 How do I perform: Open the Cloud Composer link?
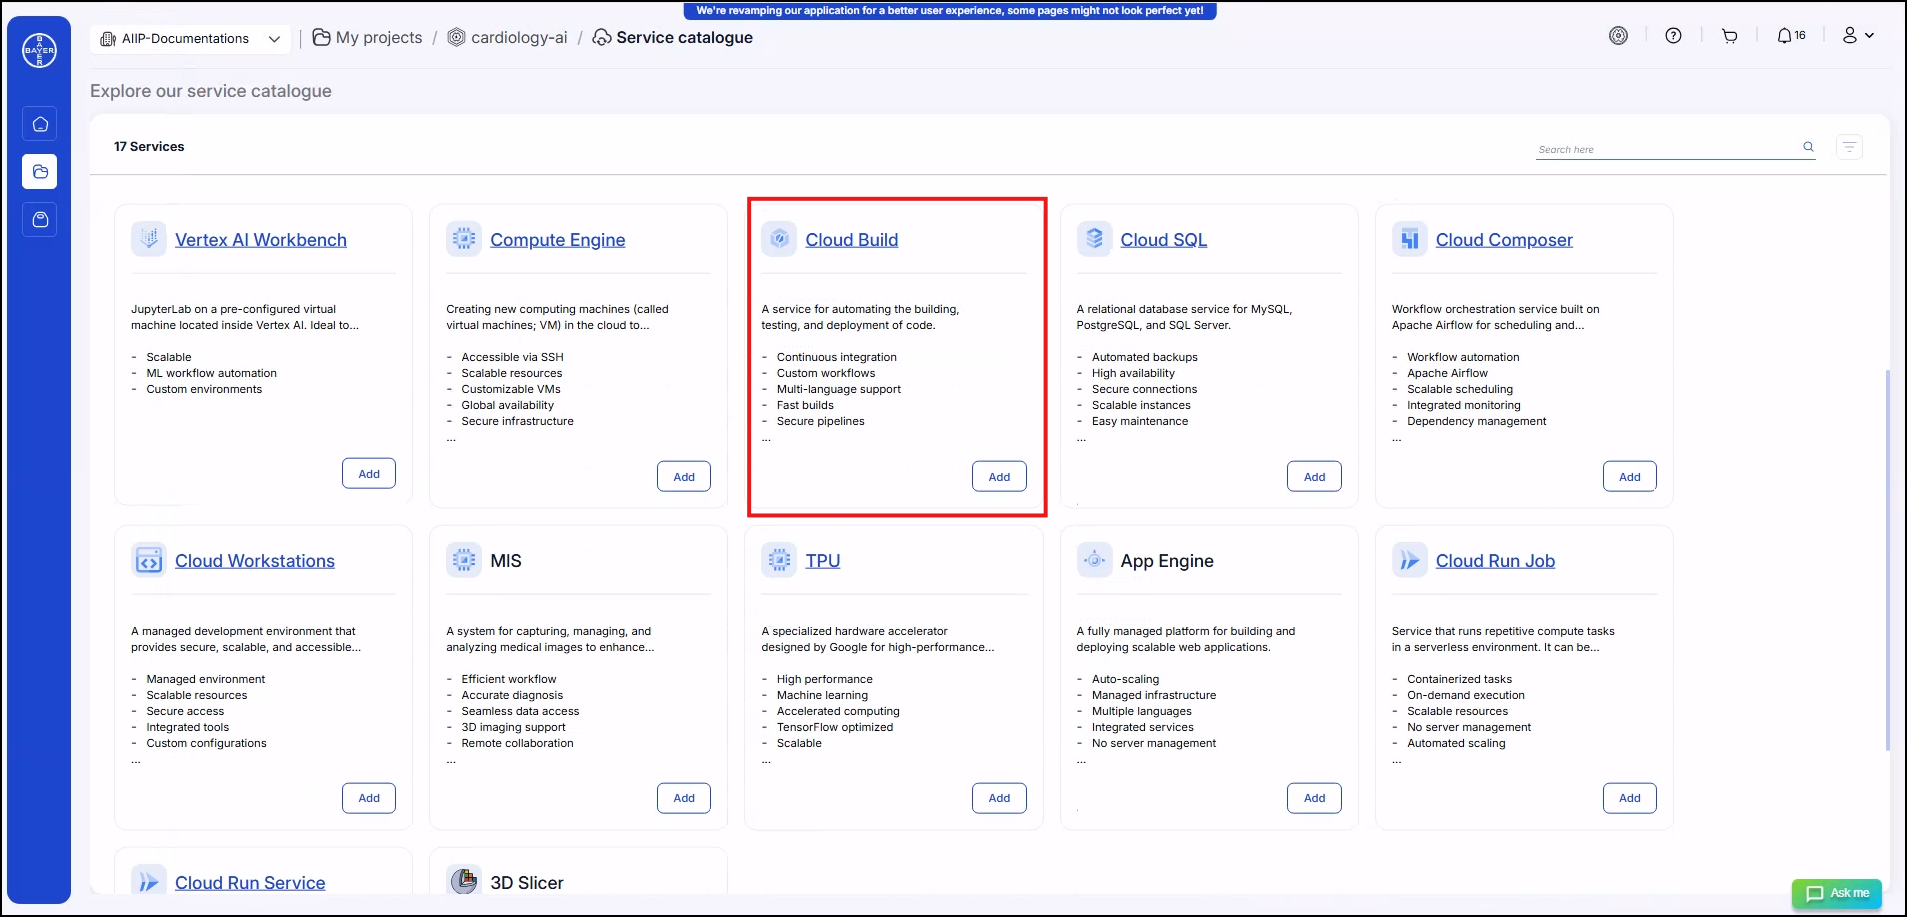[x=1504, y=240]
